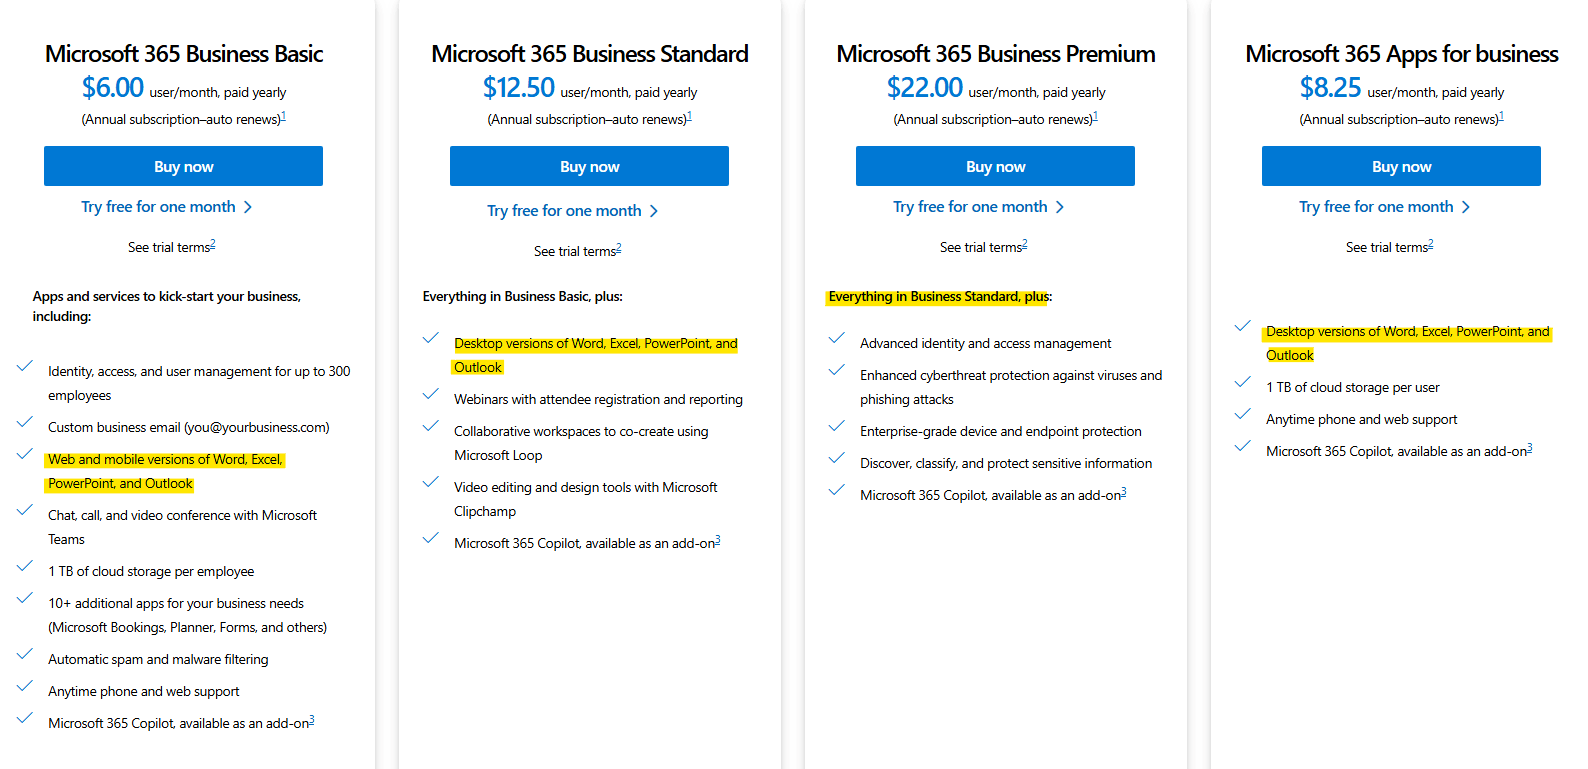The height and width of the screenshot is (769, 1588).
Task: Open footnote 3 on Business Premium Copilot add-on
Action: click(1124, 492)
